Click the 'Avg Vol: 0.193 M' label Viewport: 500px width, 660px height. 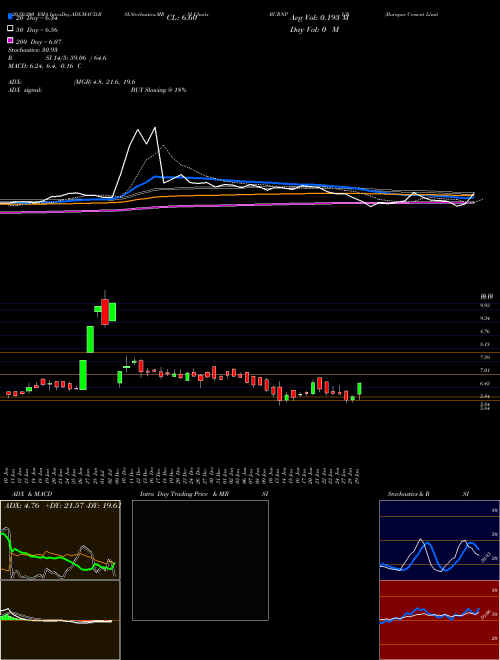point(319,18)
